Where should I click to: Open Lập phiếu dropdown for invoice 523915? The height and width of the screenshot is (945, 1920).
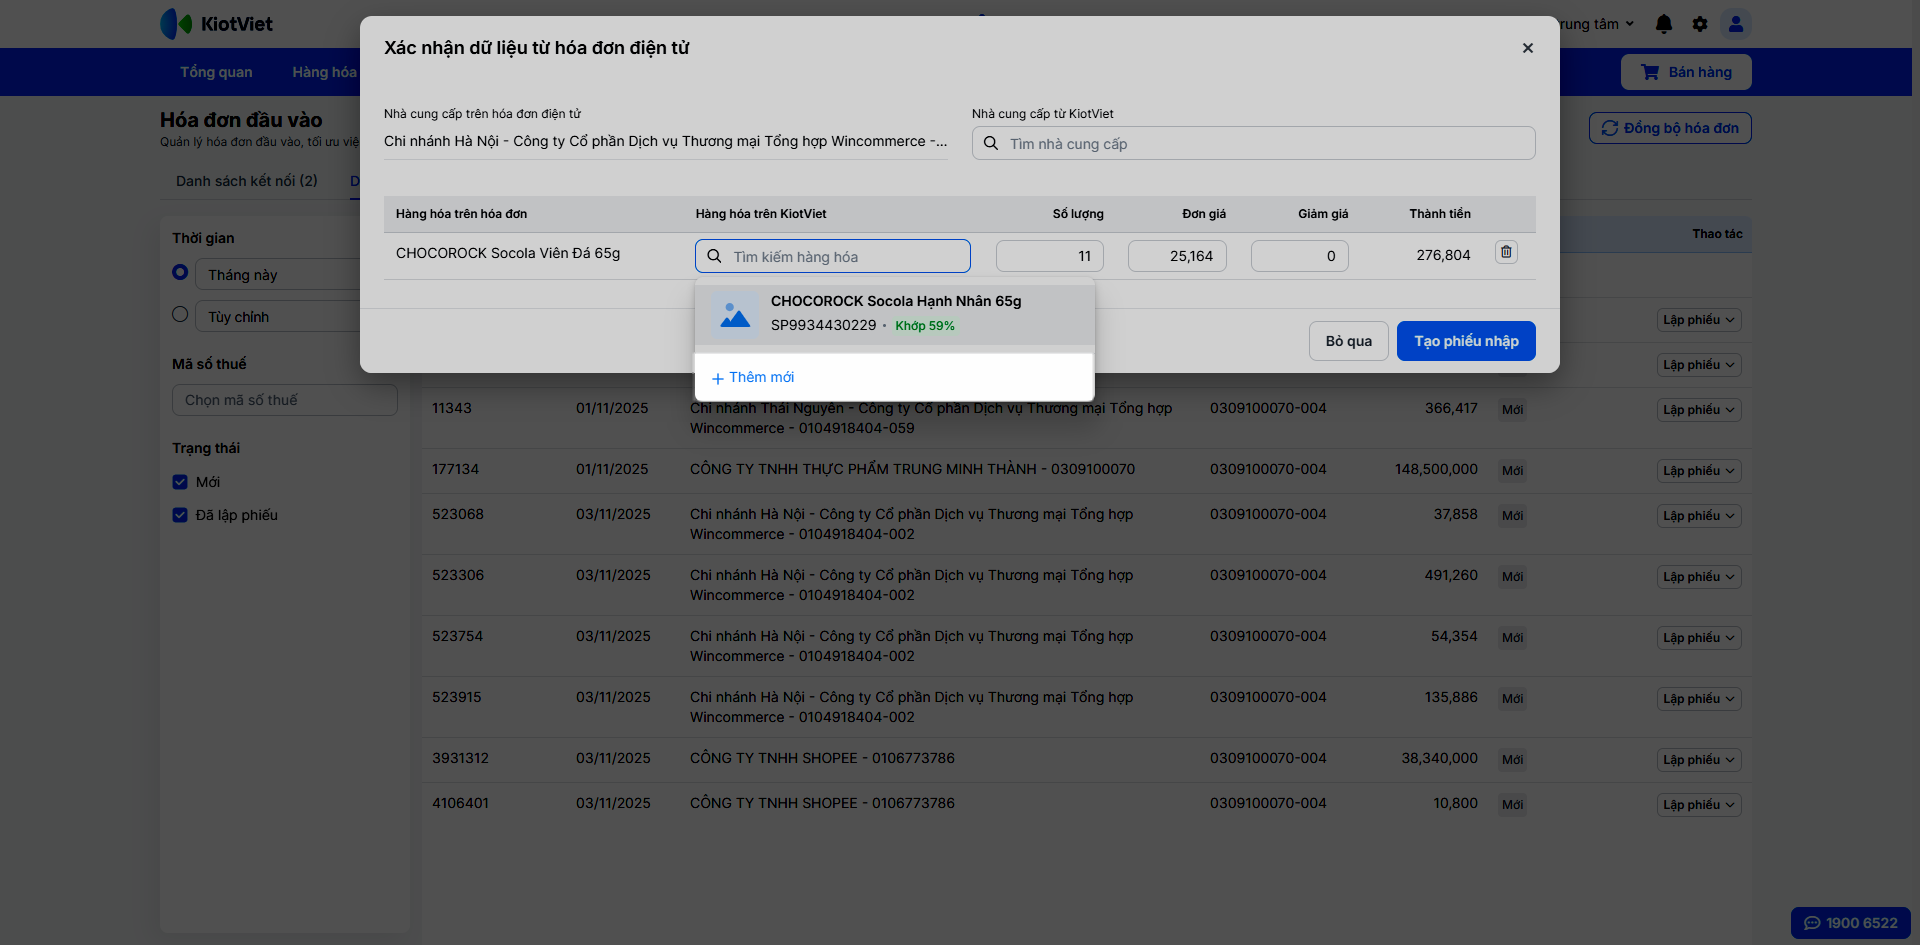1699,699
